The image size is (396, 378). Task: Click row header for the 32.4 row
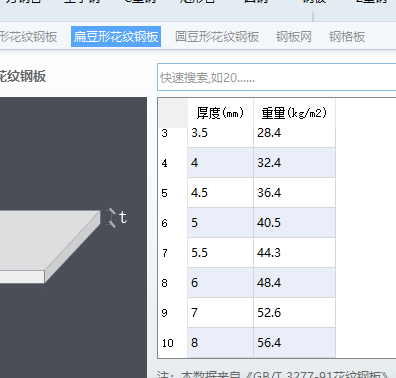[173, 163]
